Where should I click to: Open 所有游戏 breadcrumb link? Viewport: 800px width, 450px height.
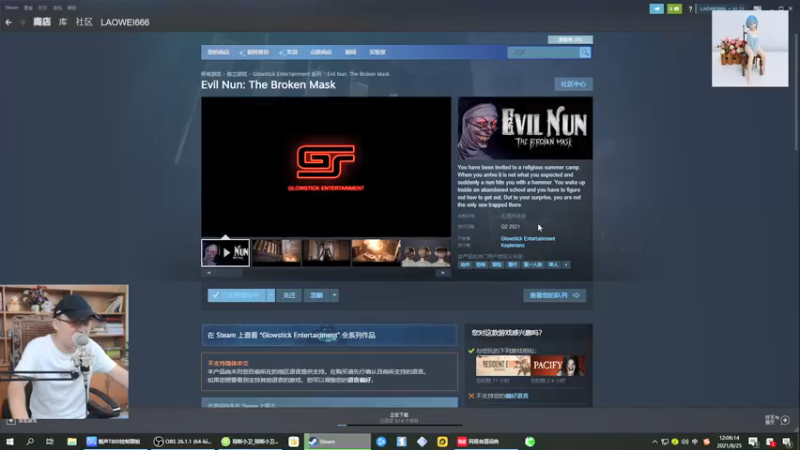click(211, 74)
